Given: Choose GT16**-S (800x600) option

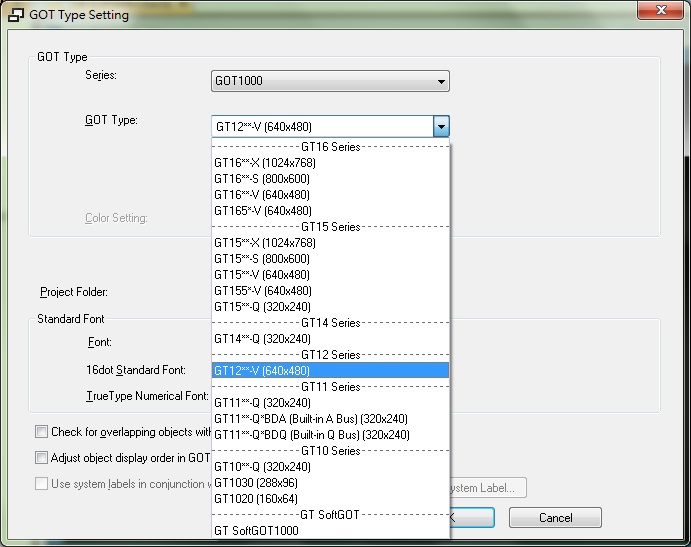Looking at the screenshot, I should 261,179.
